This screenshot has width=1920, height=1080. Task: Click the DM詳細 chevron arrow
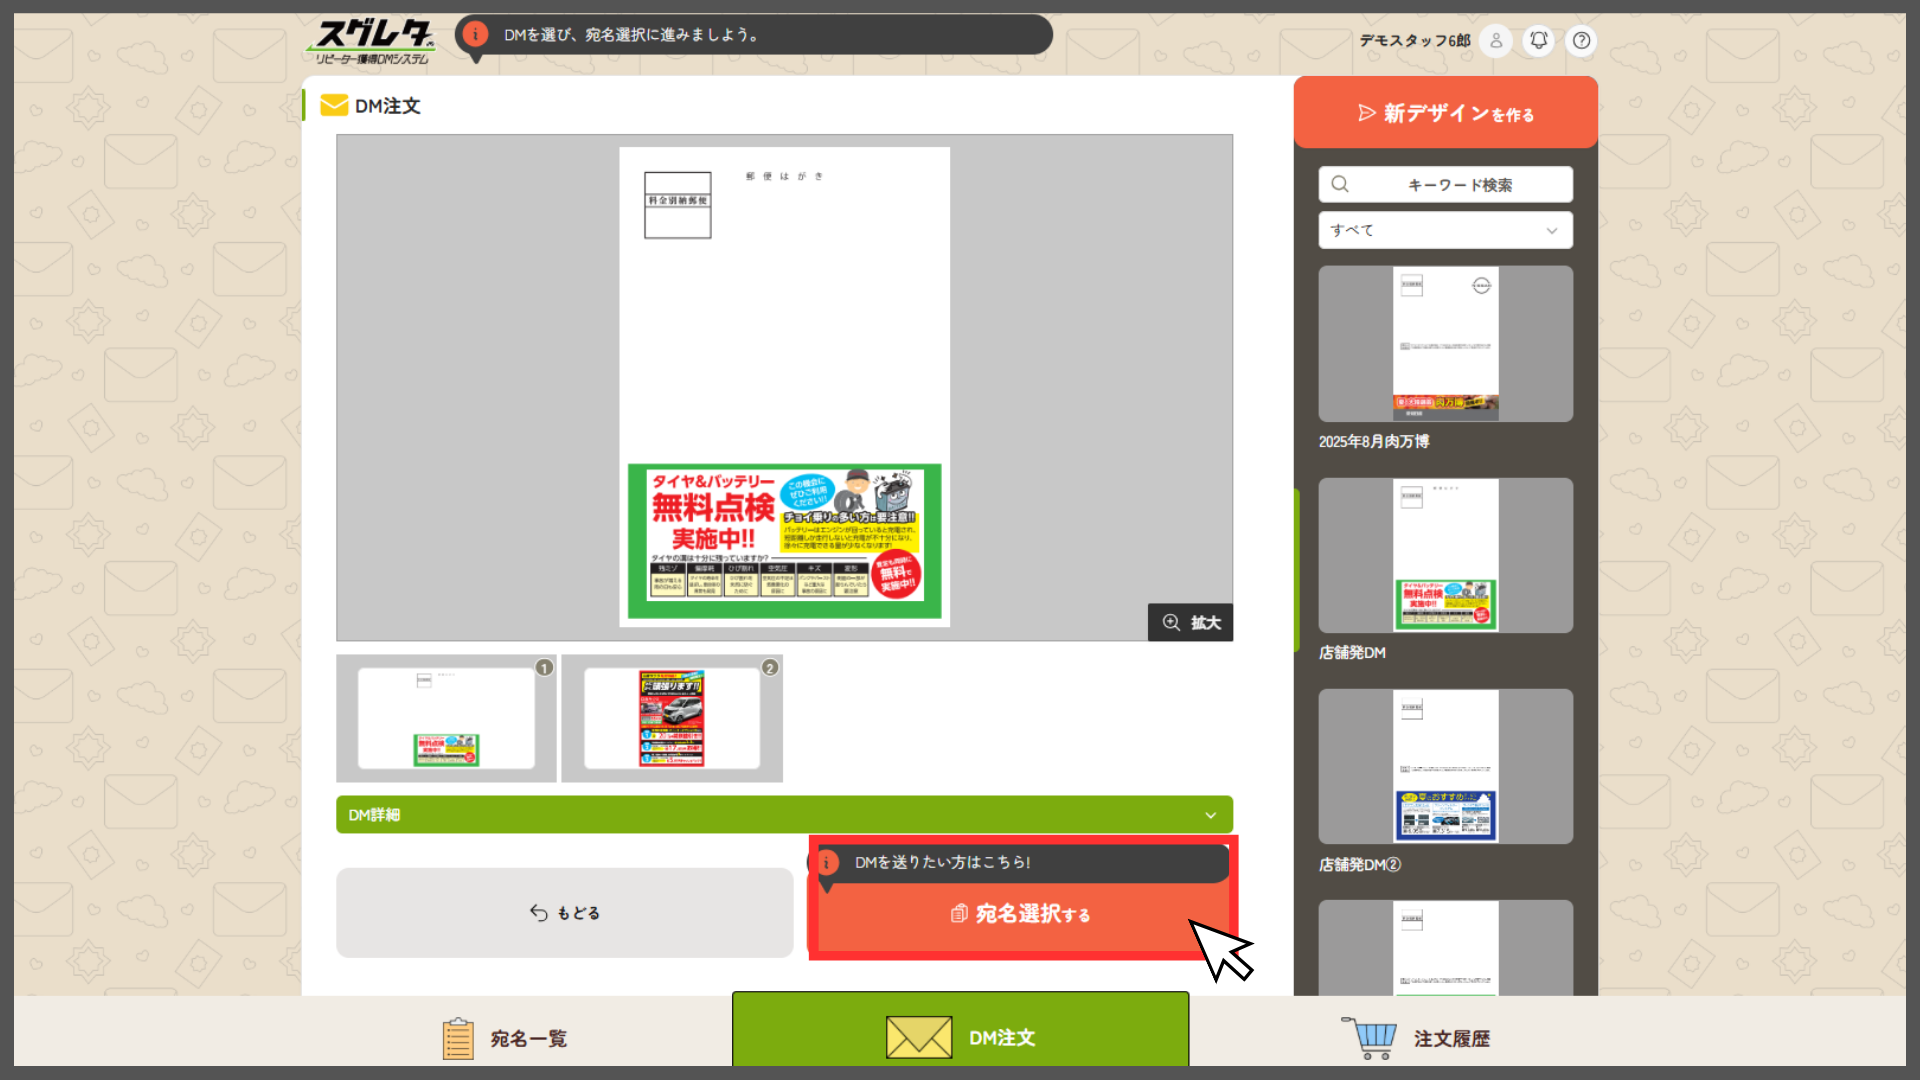point(1210,815)
